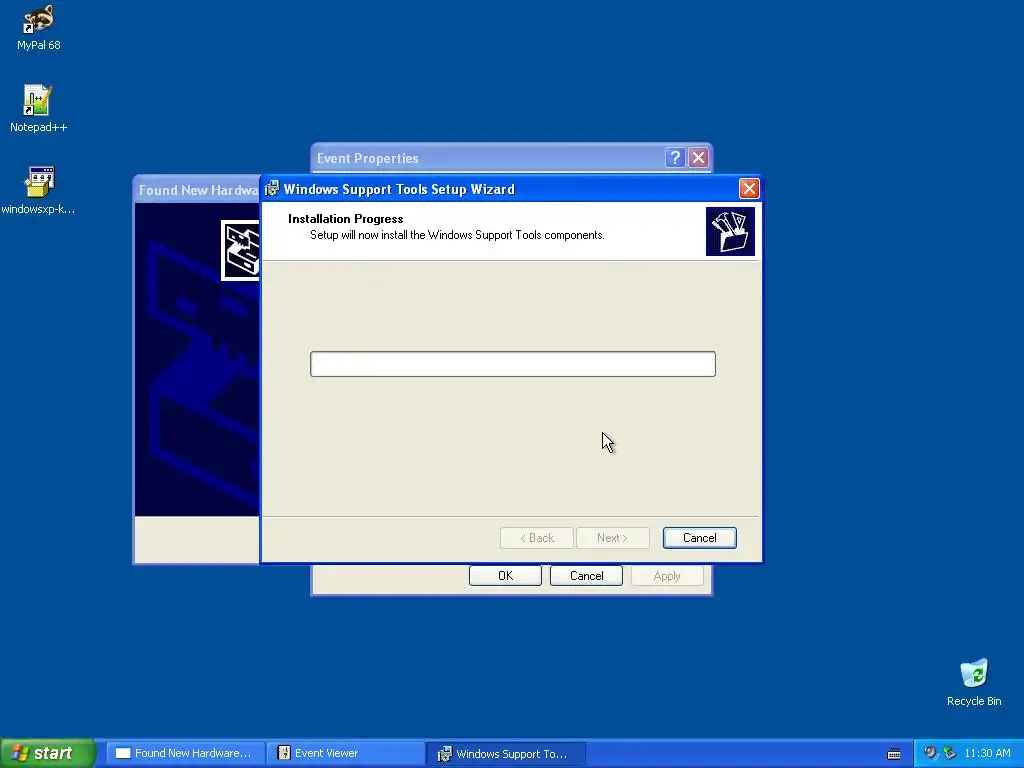Close the Windows Support Tools Setup Wizard
1024x768 pixels.
click(x=749, y=189)
